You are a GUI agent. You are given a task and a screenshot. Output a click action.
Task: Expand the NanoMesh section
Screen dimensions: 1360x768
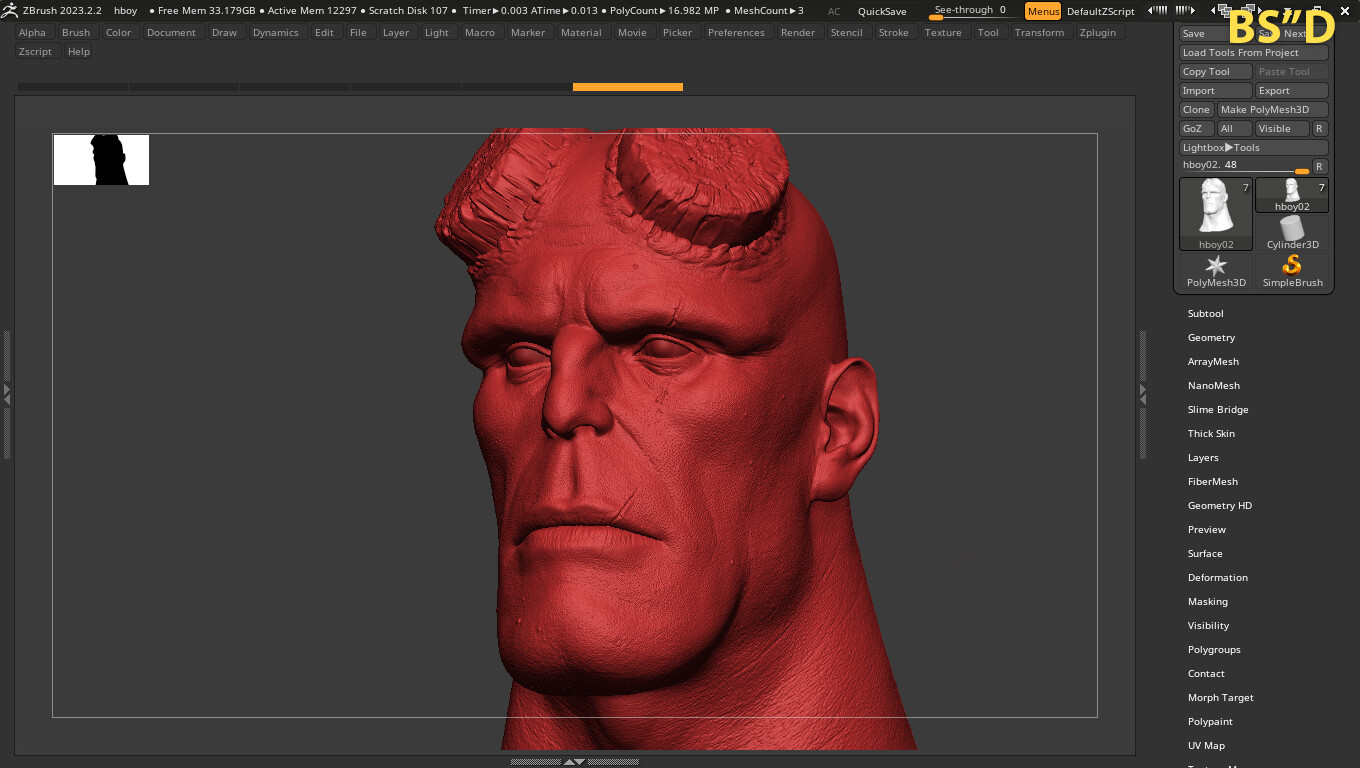1213,386
